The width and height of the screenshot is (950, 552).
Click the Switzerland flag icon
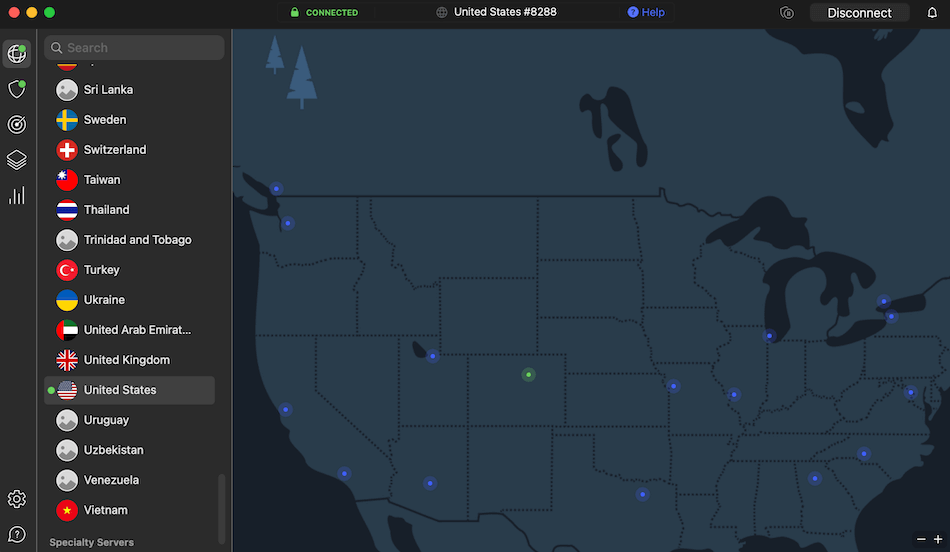pos(67,150)
